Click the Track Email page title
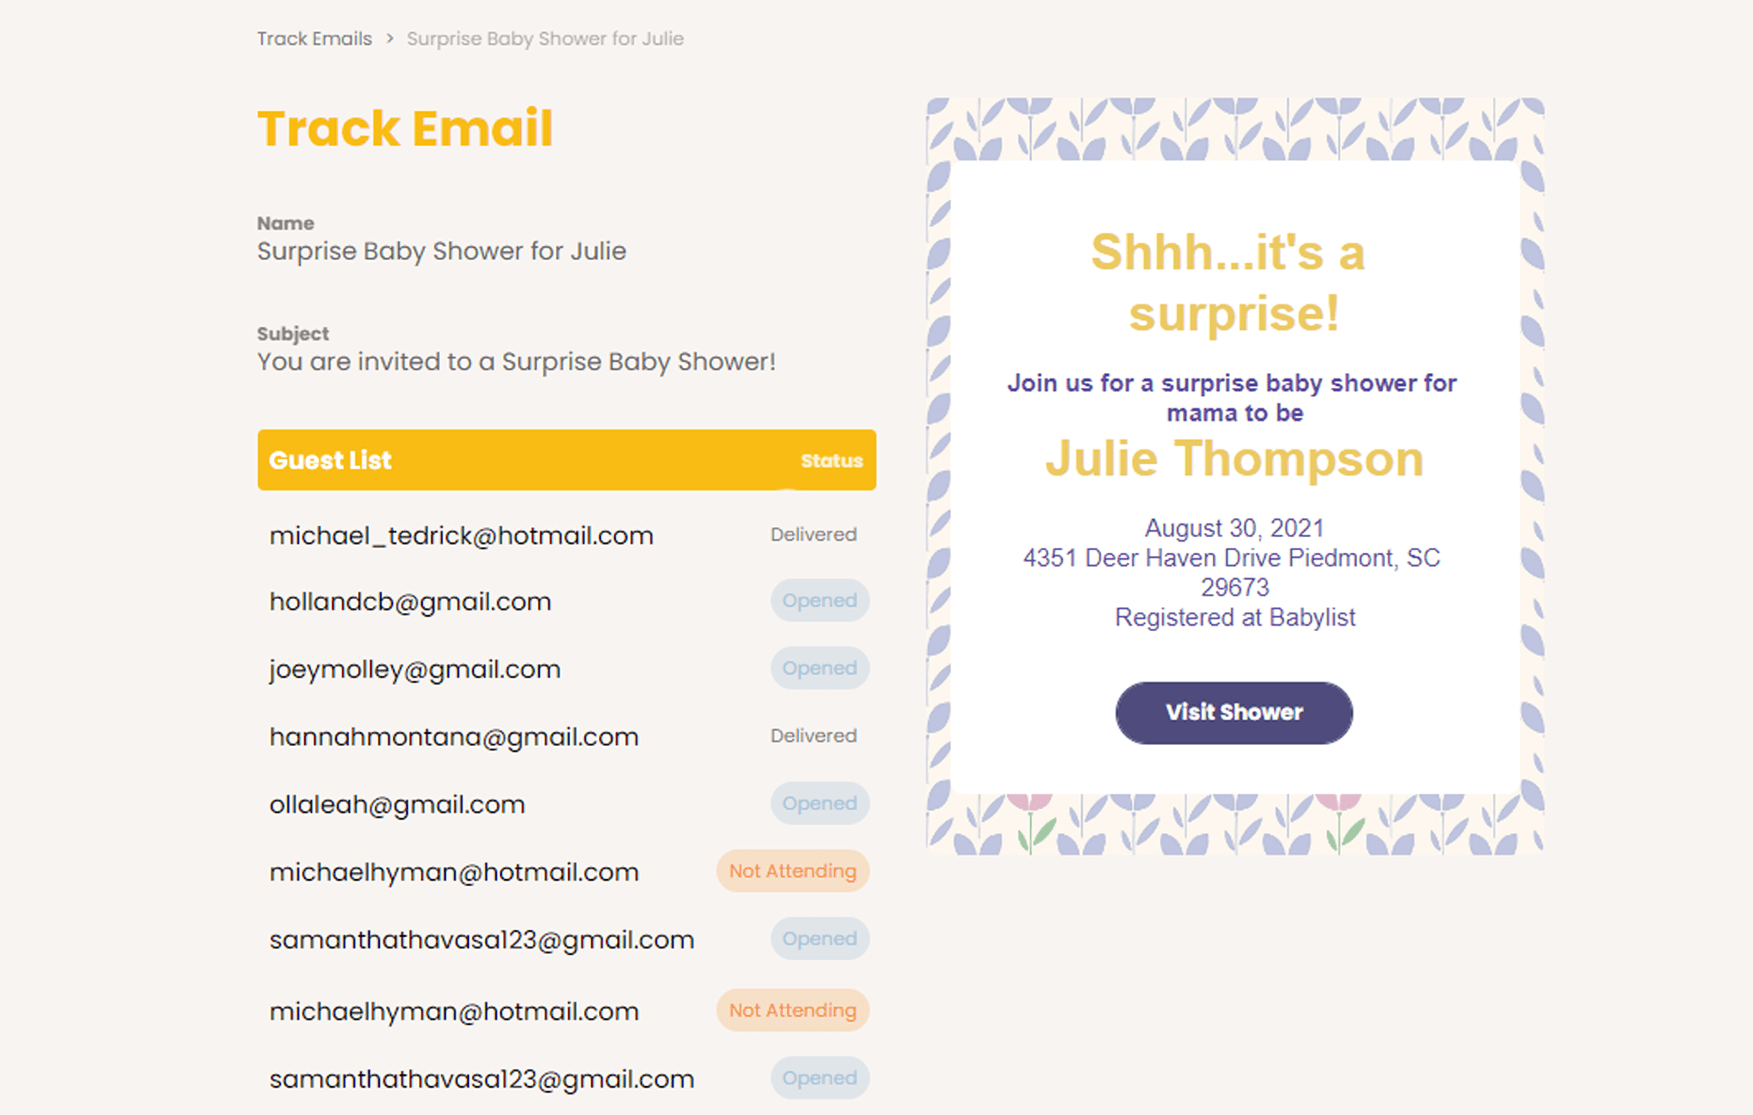Image resolution: width=1753 pixels, height=1115 pixels. [406, 128]
